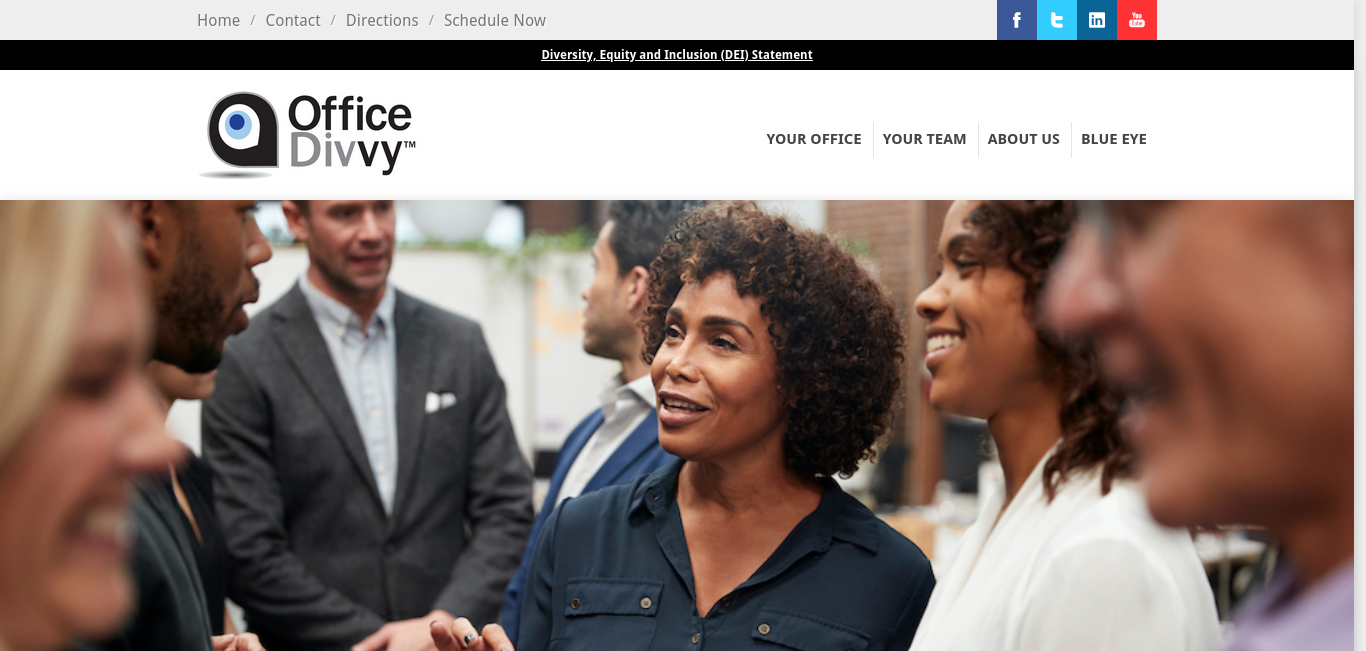Open the Contact page link
This screenshot has width=1366, height=651.
[x=293, y=20]
